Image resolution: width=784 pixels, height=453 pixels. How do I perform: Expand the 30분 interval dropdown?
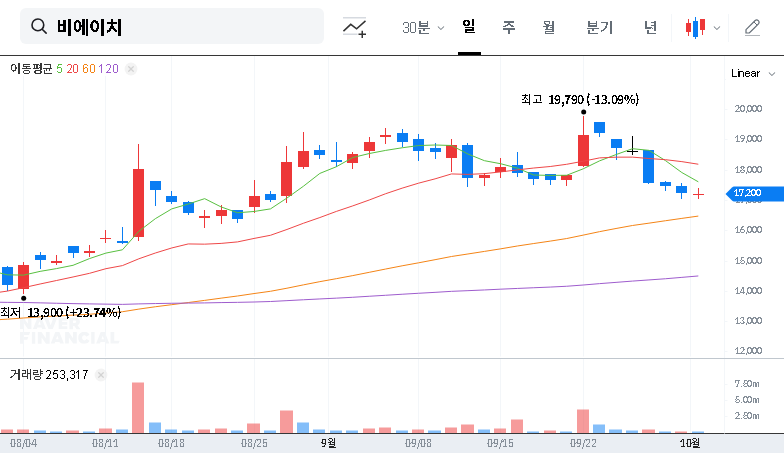(x=423, y=28)
